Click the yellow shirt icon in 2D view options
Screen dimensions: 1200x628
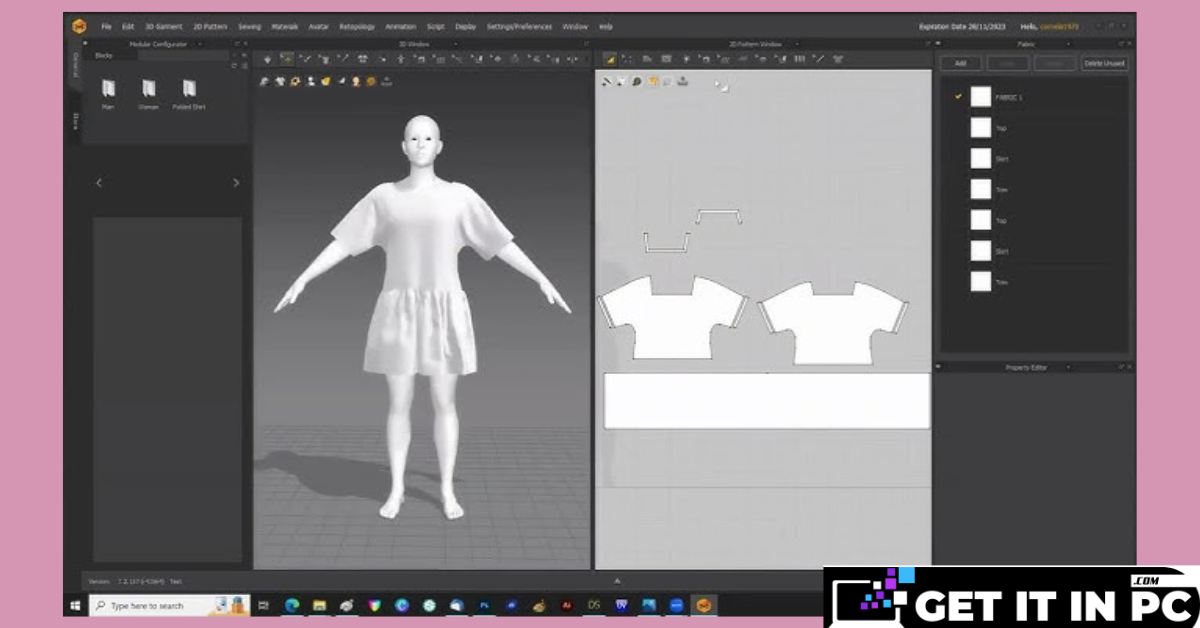point(652,82)
